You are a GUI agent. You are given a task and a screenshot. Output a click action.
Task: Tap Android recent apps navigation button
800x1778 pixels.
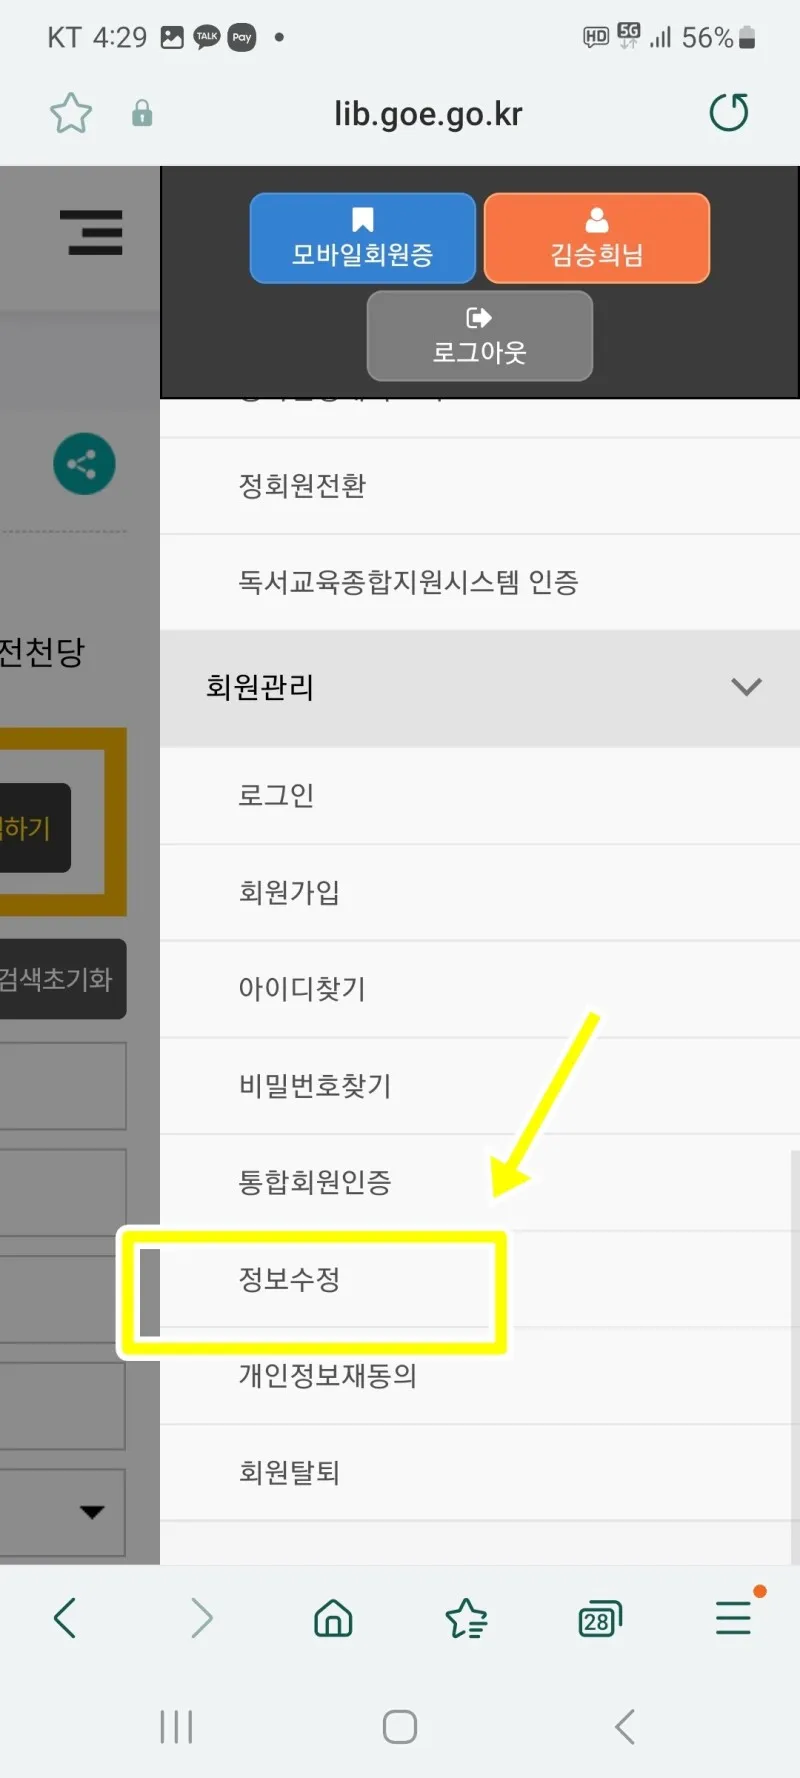[176, 1727]
